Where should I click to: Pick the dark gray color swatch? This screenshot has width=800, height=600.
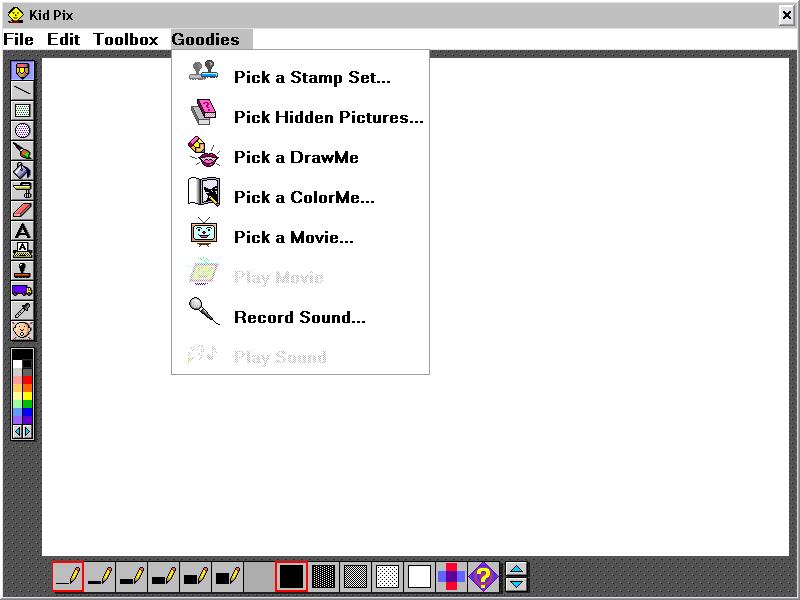pyautogui.click(x=28, y=372)
